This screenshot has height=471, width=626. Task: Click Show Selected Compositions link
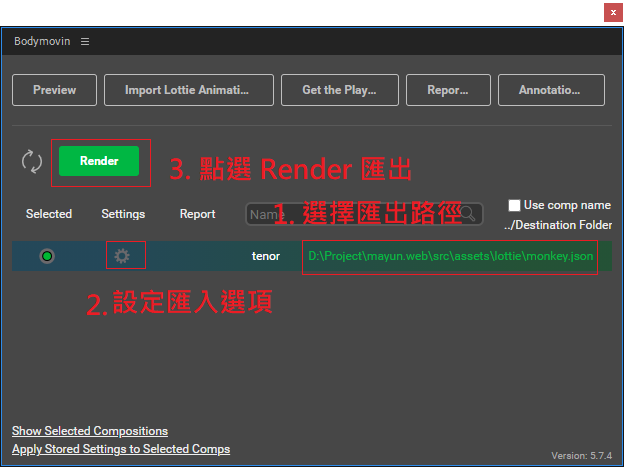point(90,431)
